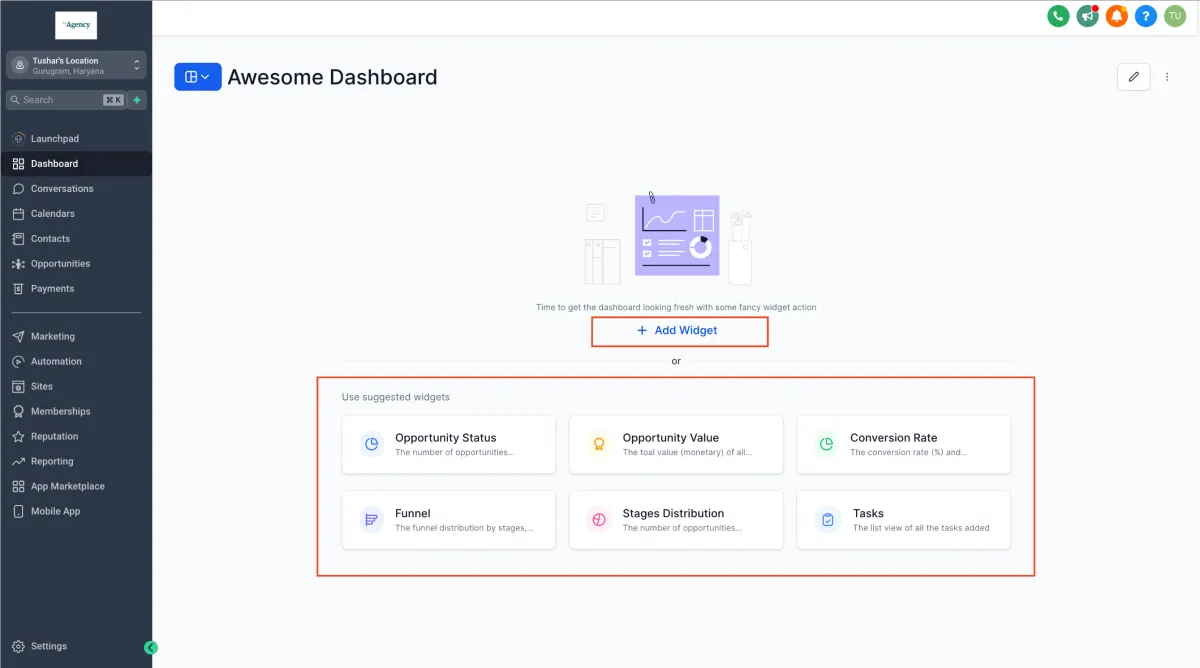Open Opportunities from the sidebar
Viewport: 1200px width, 668px height.
coord(60,264)
